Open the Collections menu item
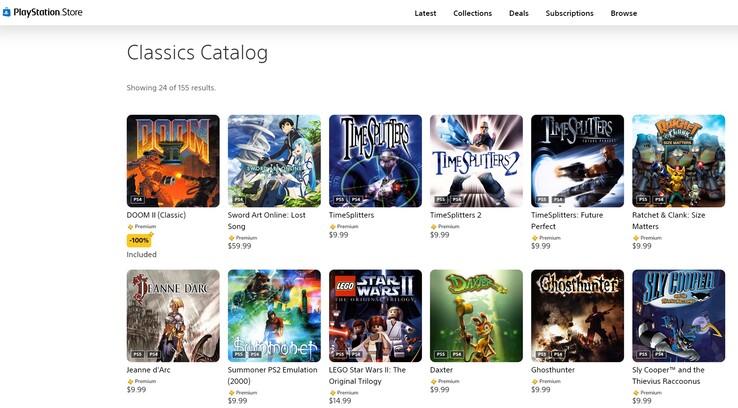The width and height of the screenshot is (738, 408). coord(472,13)
